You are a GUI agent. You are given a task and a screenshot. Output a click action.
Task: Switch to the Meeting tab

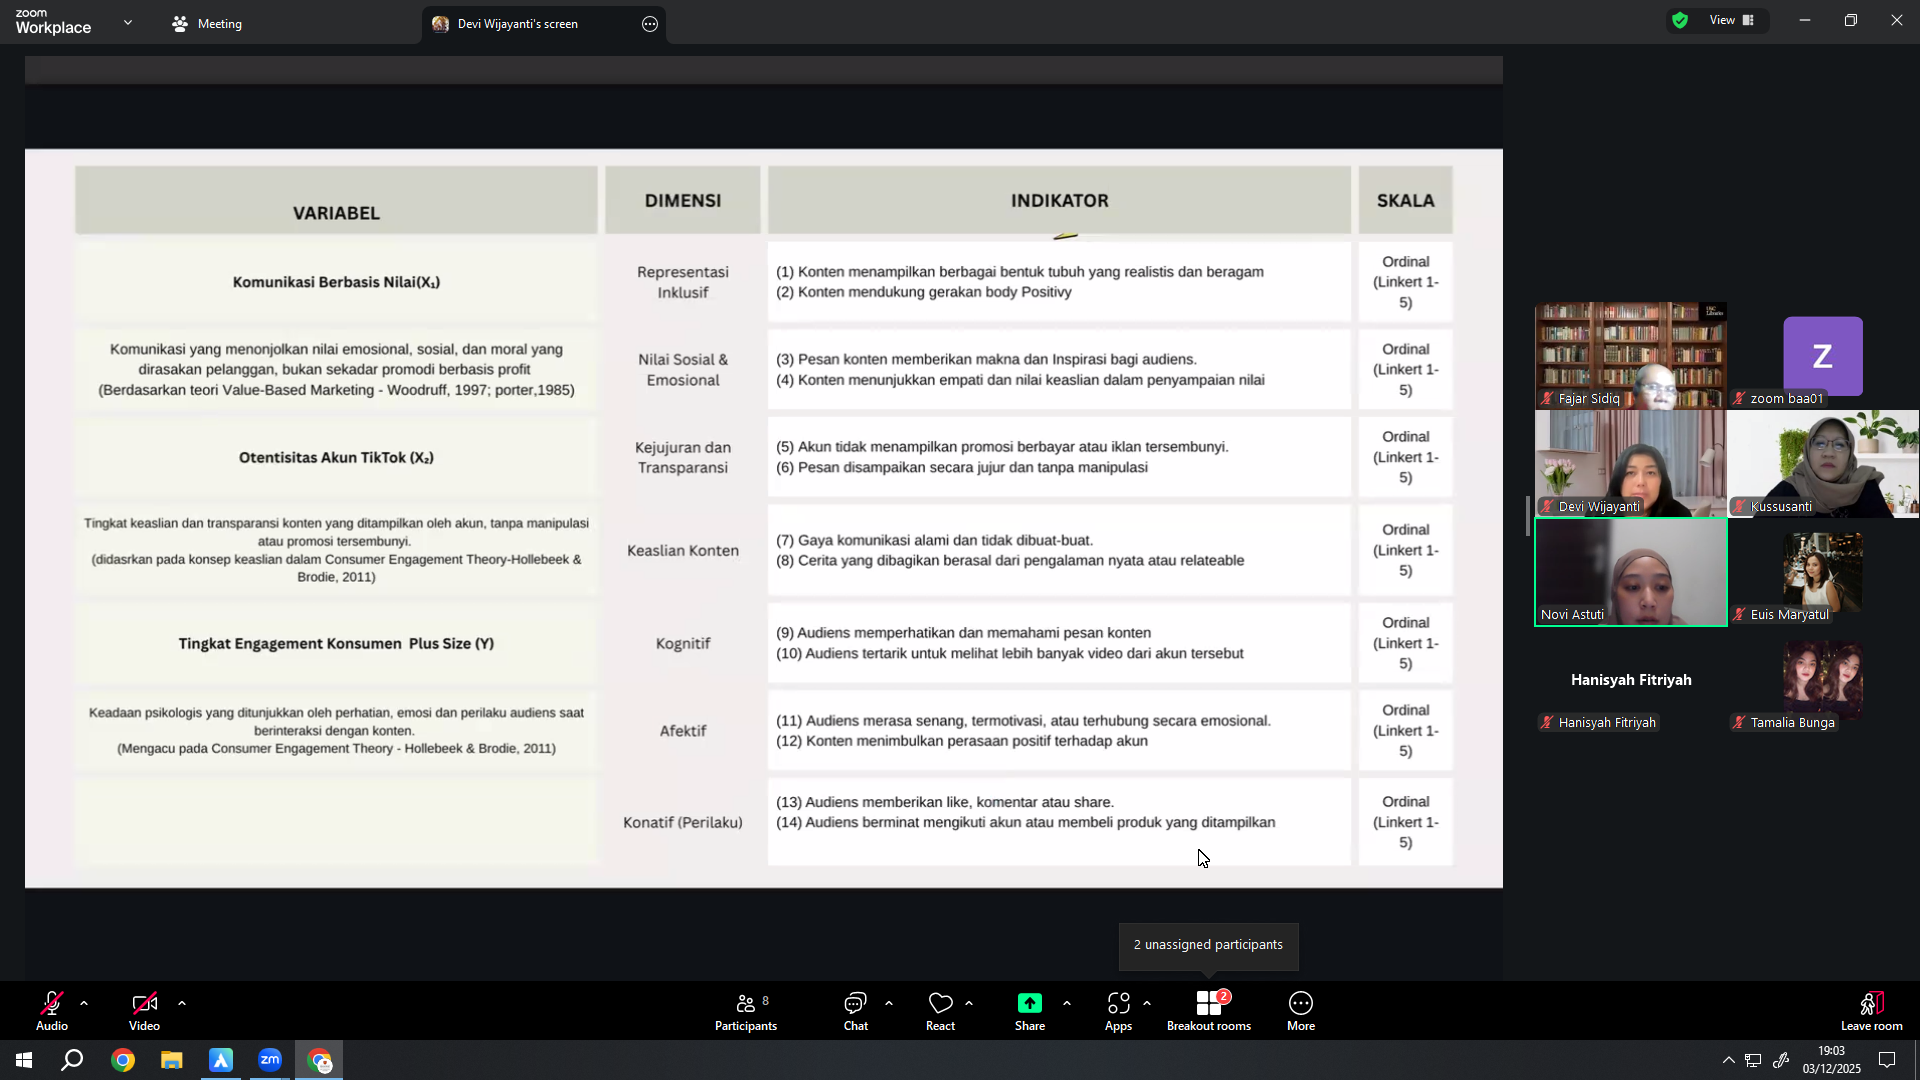coord(207,23)
